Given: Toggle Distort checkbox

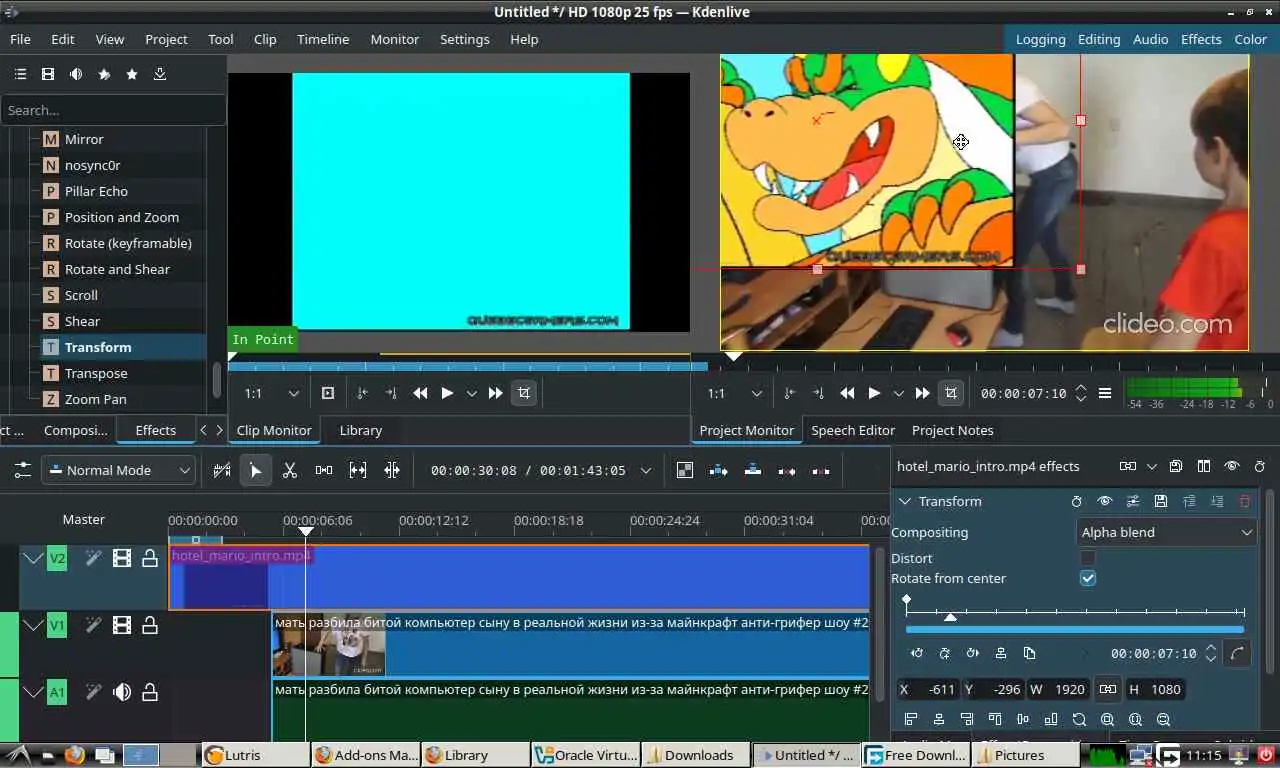Looking at the screenshot, I should pos(1088,558).
